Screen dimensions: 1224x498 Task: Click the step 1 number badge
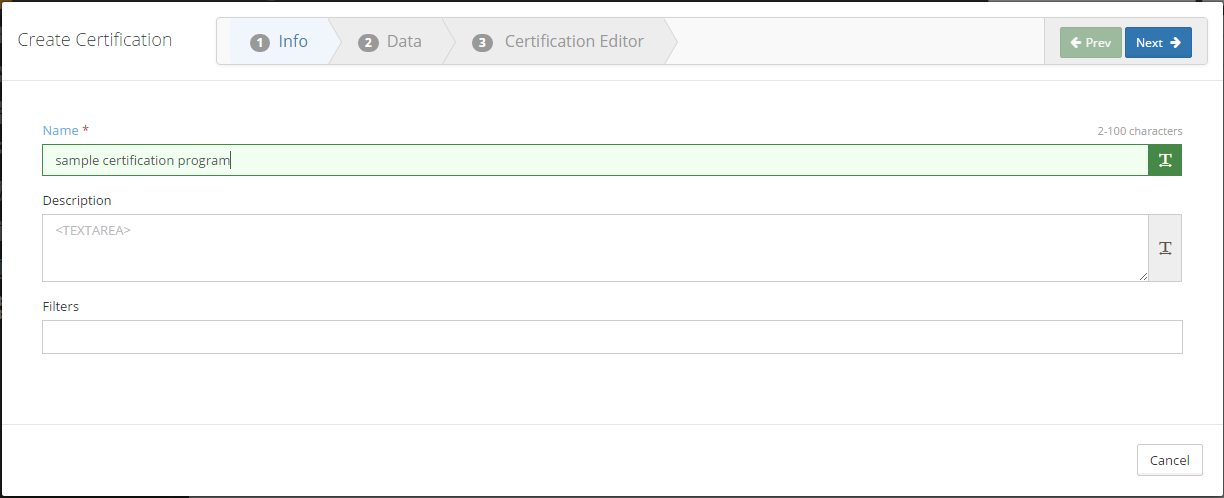pos(260,43)
